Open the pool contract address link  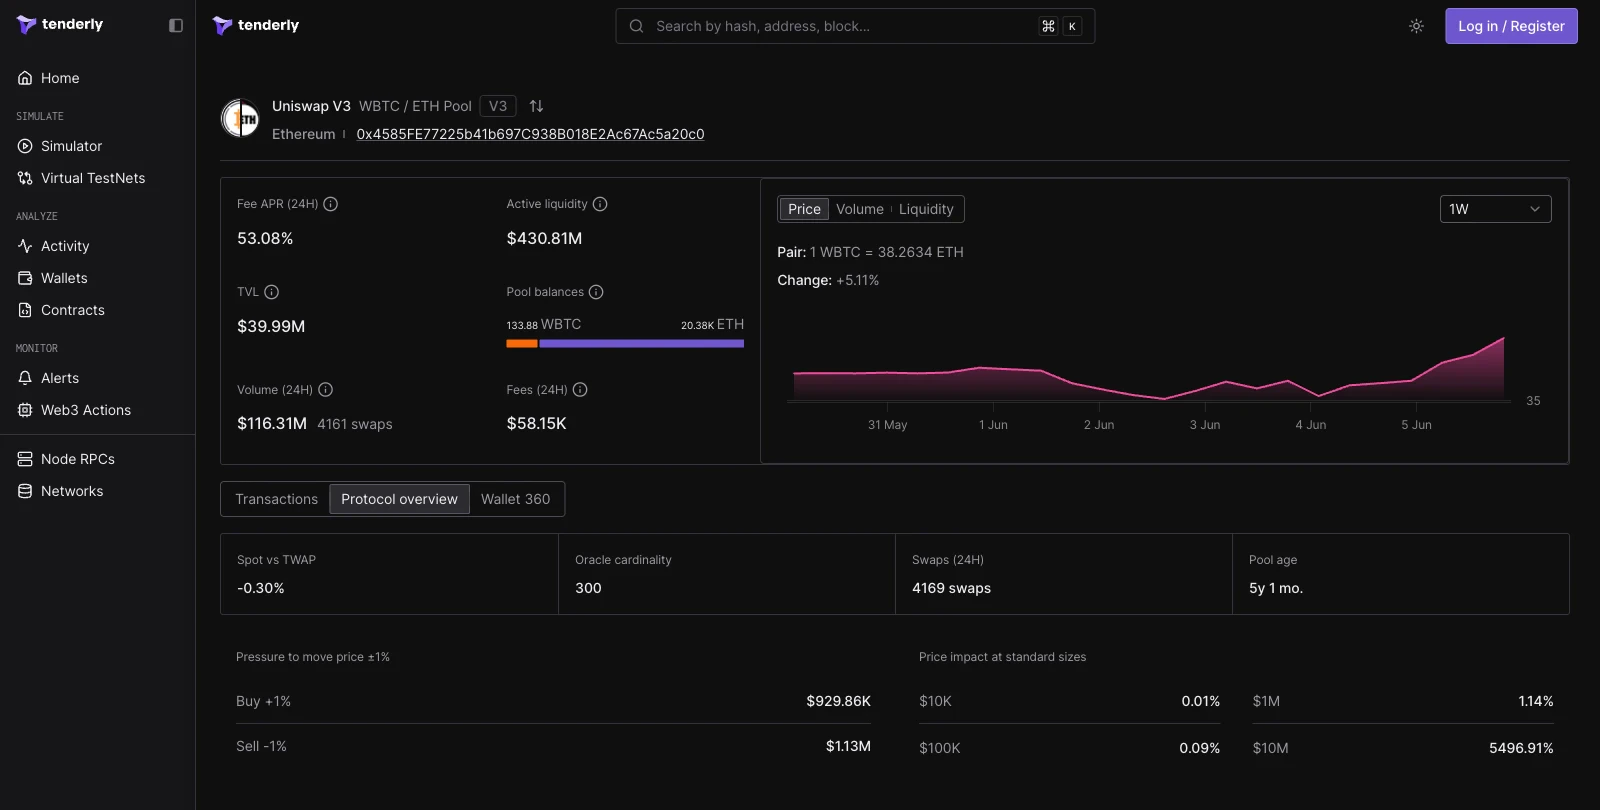click(x=530, y=134)
